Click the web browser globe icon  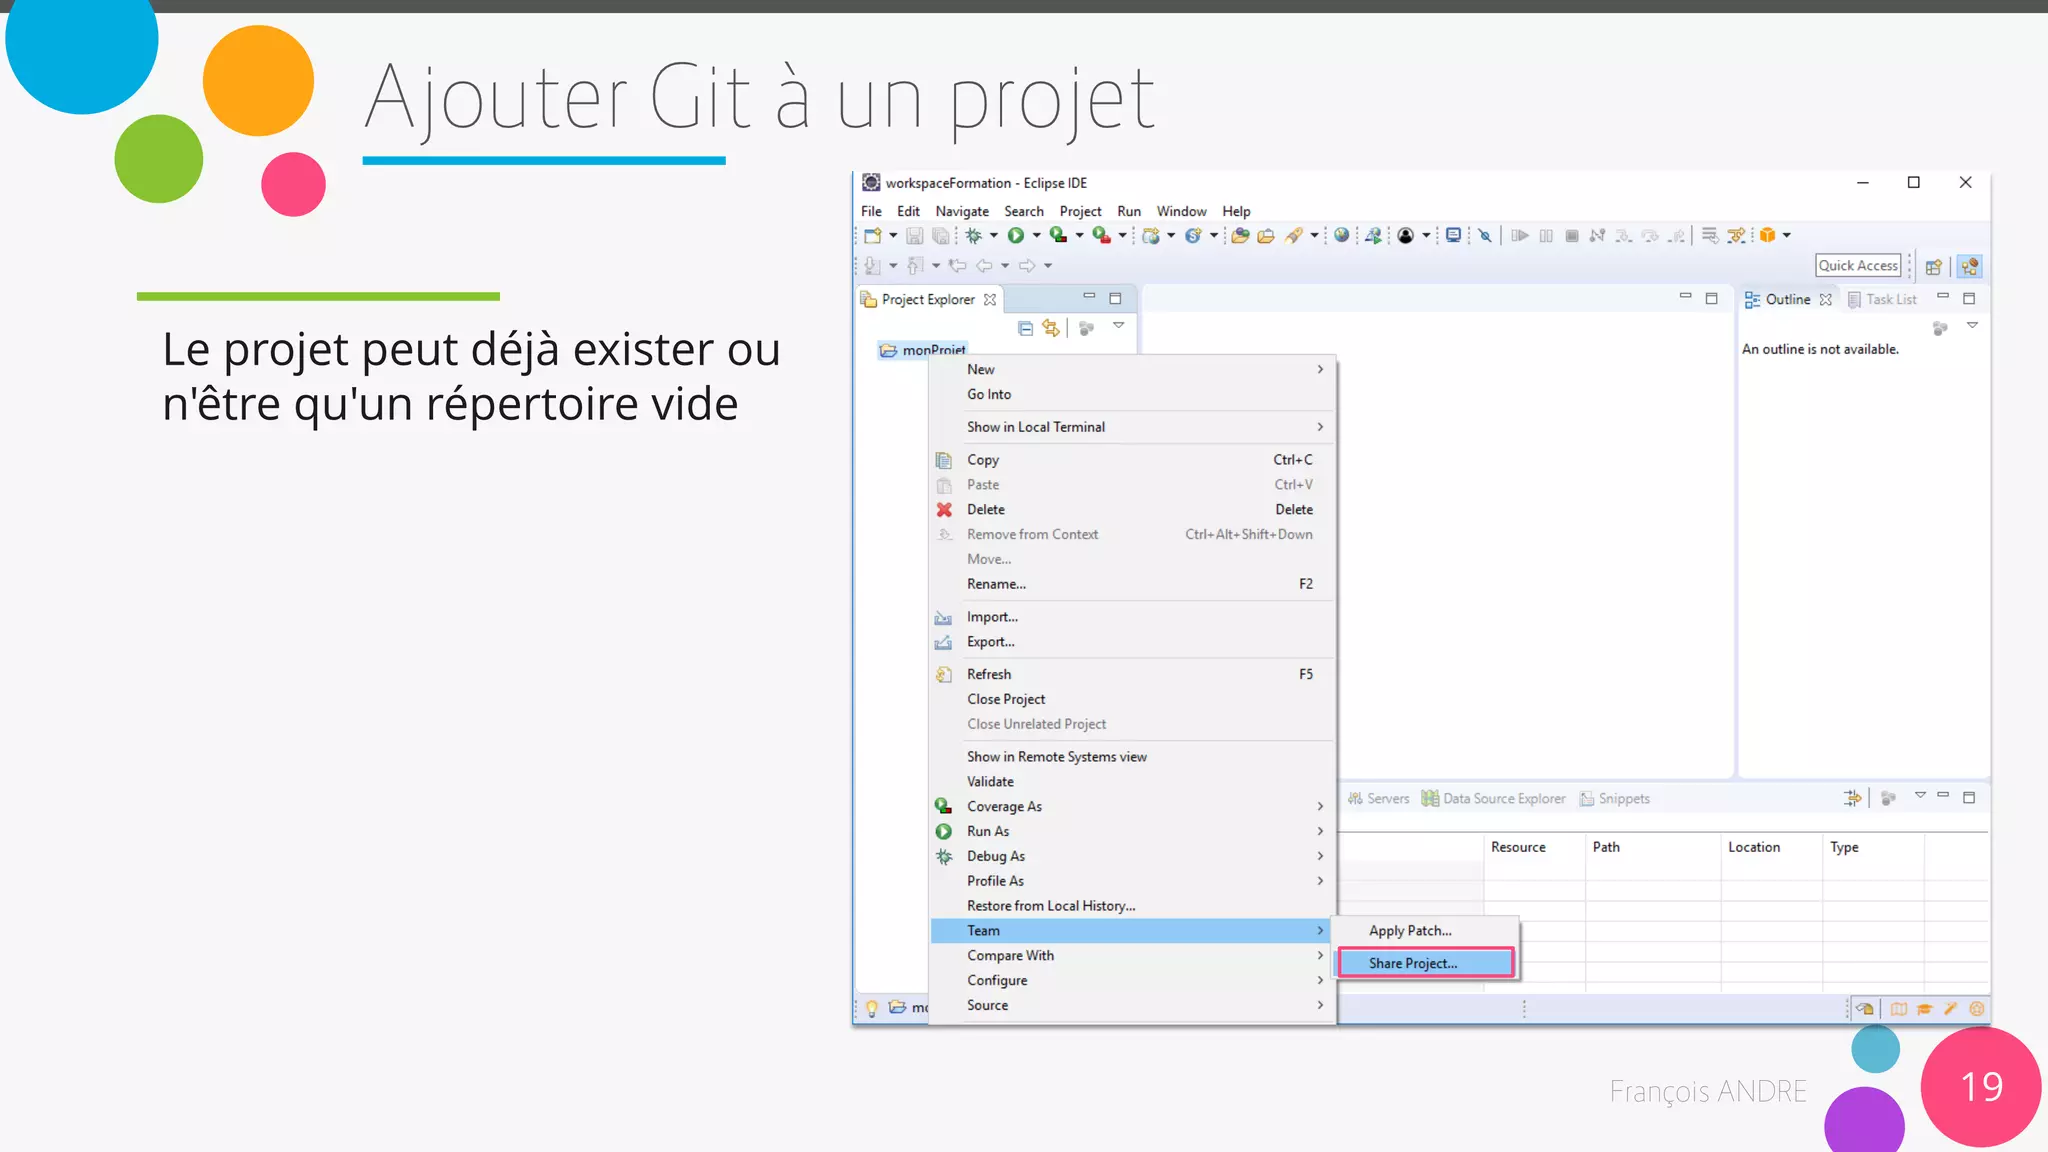1341,236
